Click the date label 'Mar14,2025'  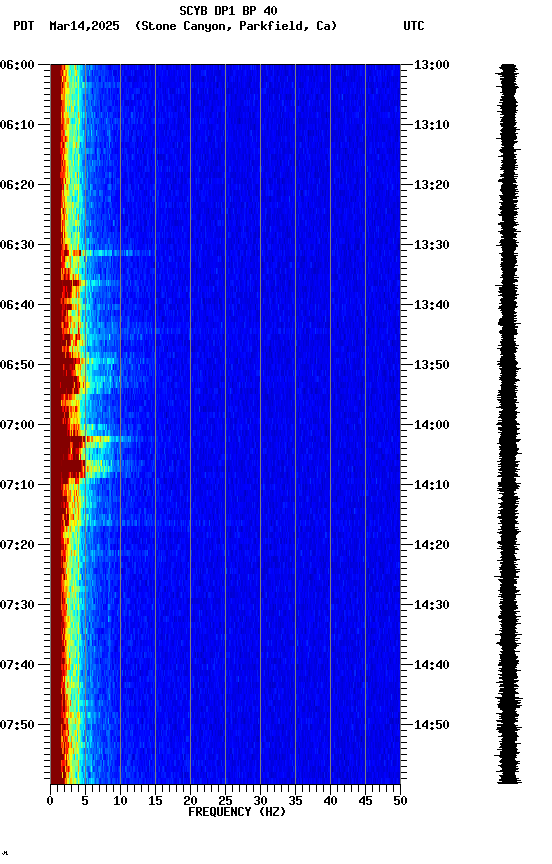(84, 26)
